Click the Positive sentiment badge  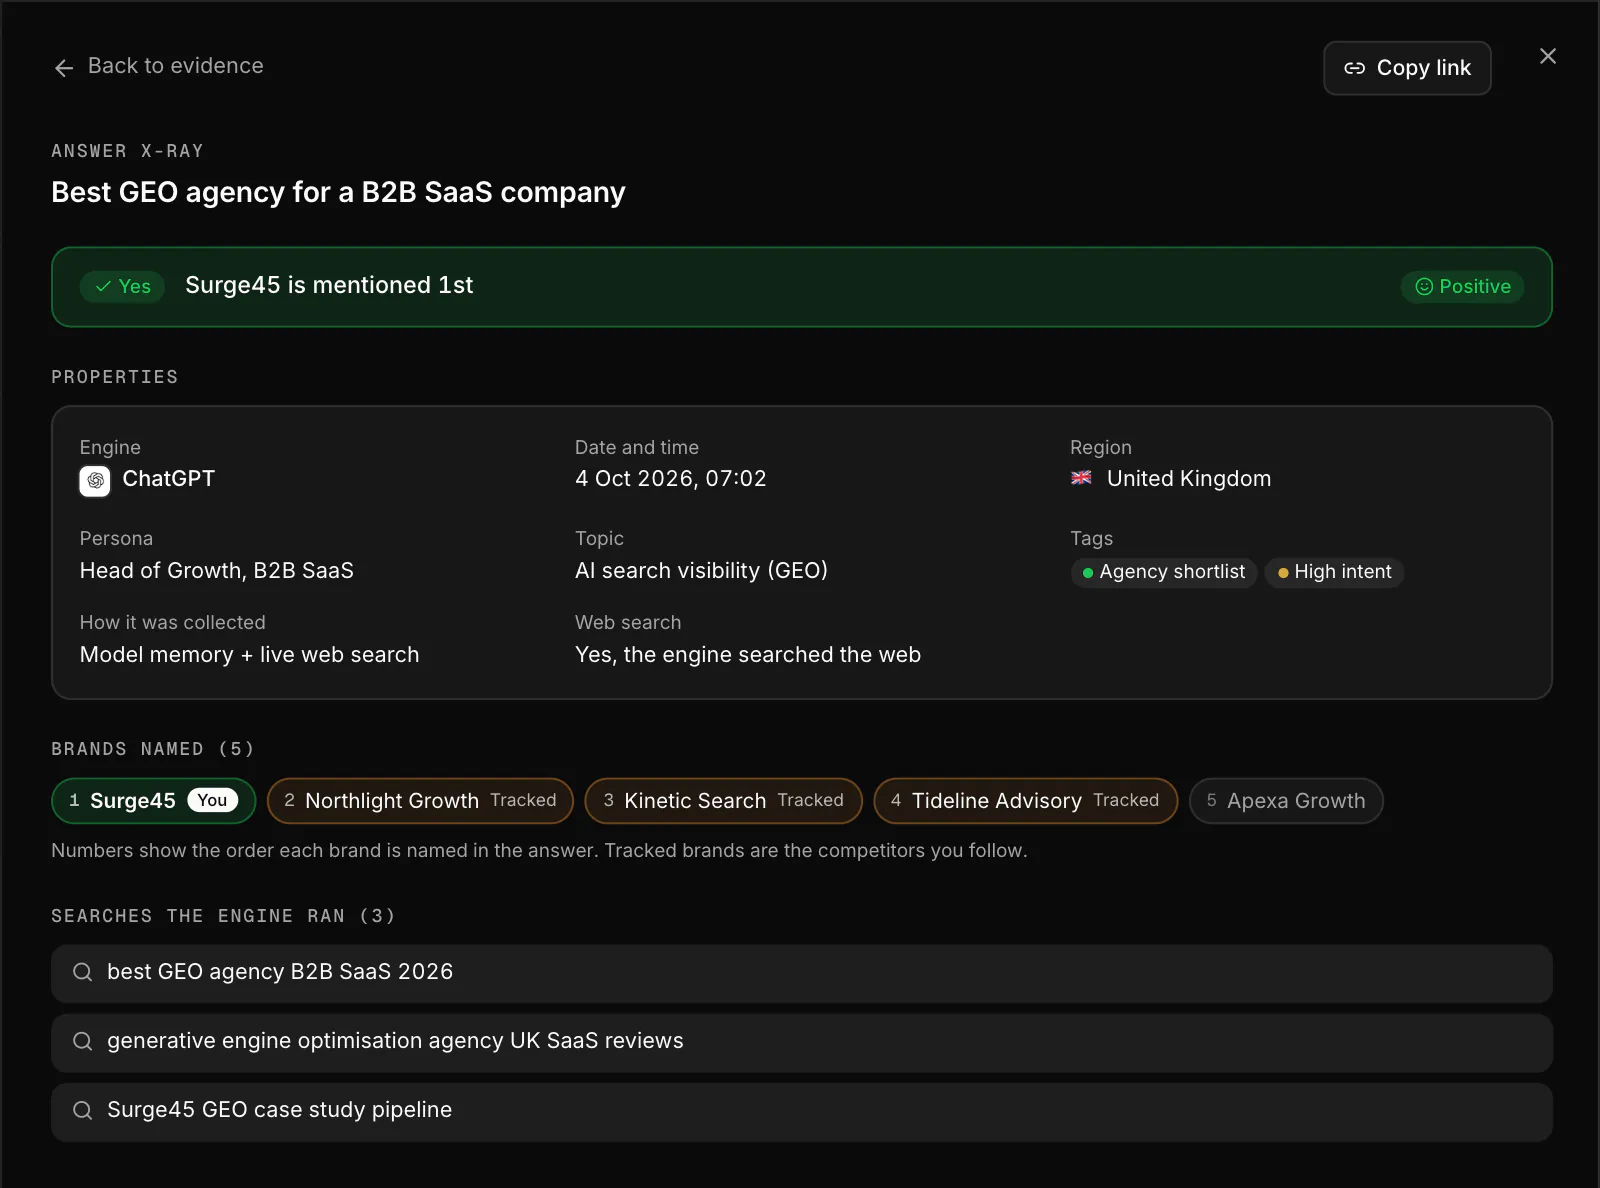[x=1462, y=287]
